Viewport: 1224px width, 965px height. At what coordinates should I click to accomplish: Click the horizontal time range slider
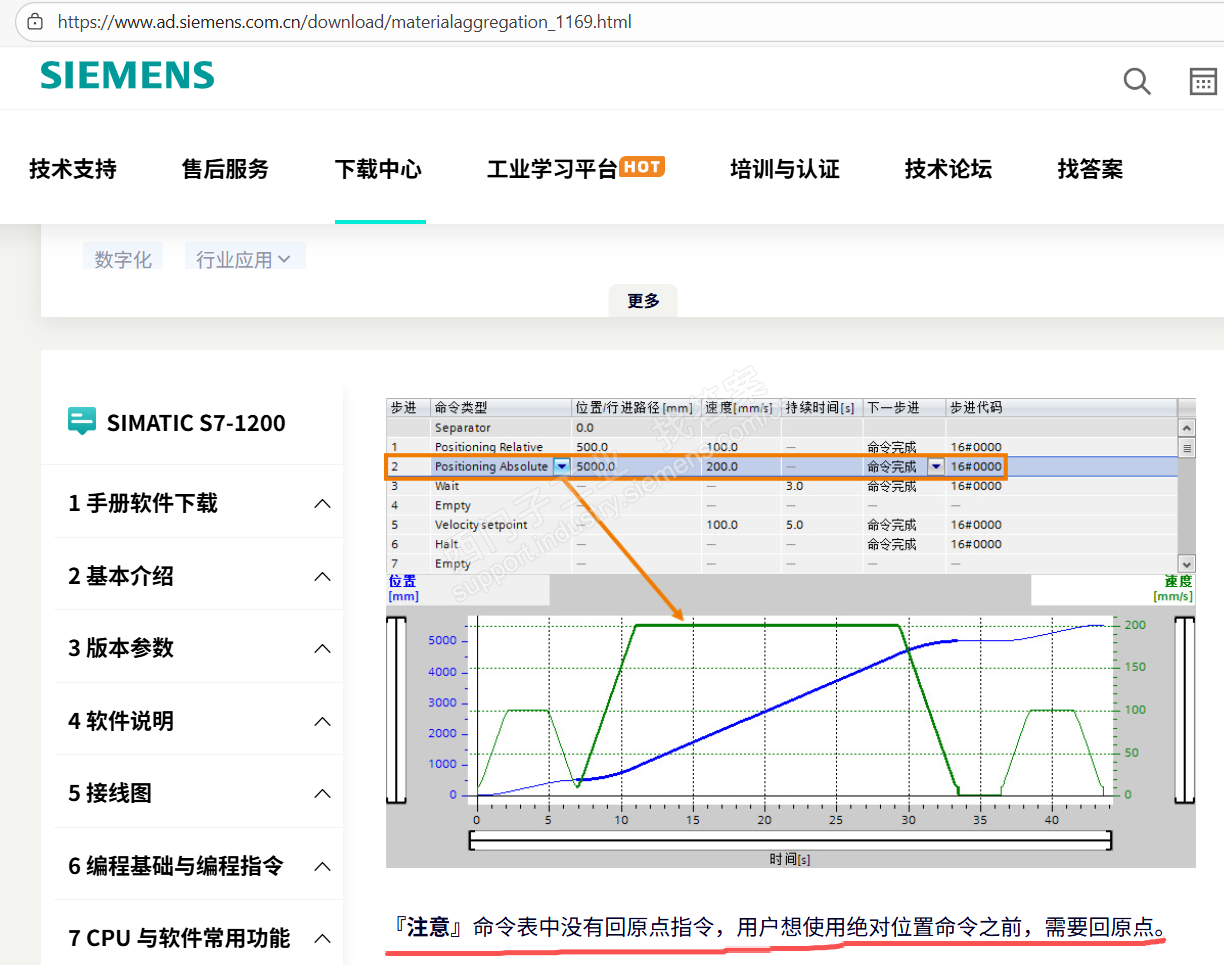tap(790, 841)
